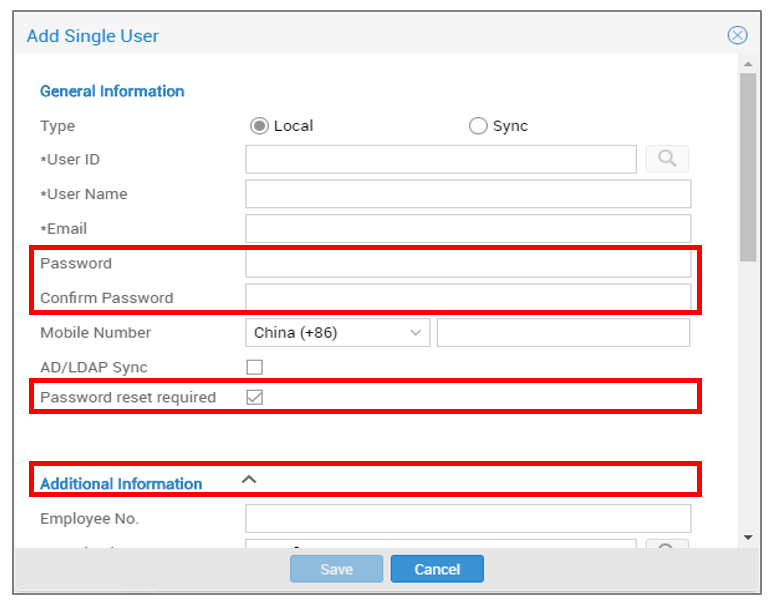Focus the Password input field
This screenshot has height=606, width=771.
click(468, 263)
